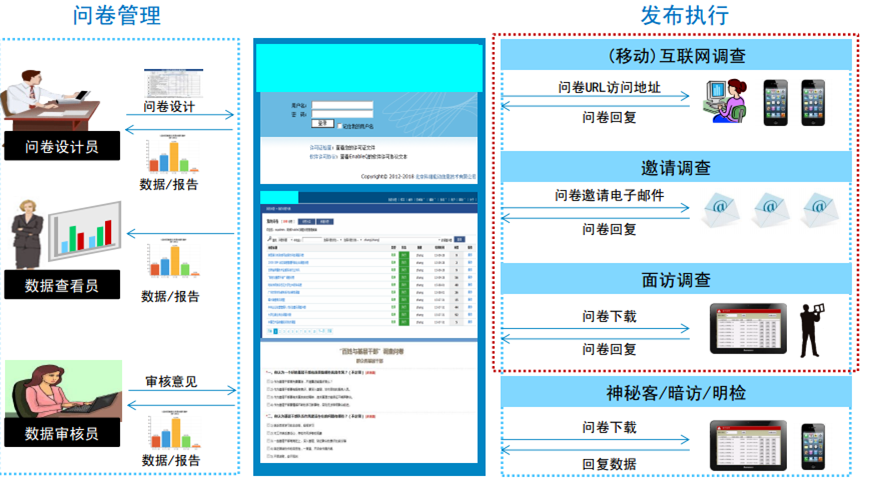Image resolution: width=872 pixels, height=481 pixels.
Task: Click '数据/报告' under the reviewer chart
Action: (171, 460)
